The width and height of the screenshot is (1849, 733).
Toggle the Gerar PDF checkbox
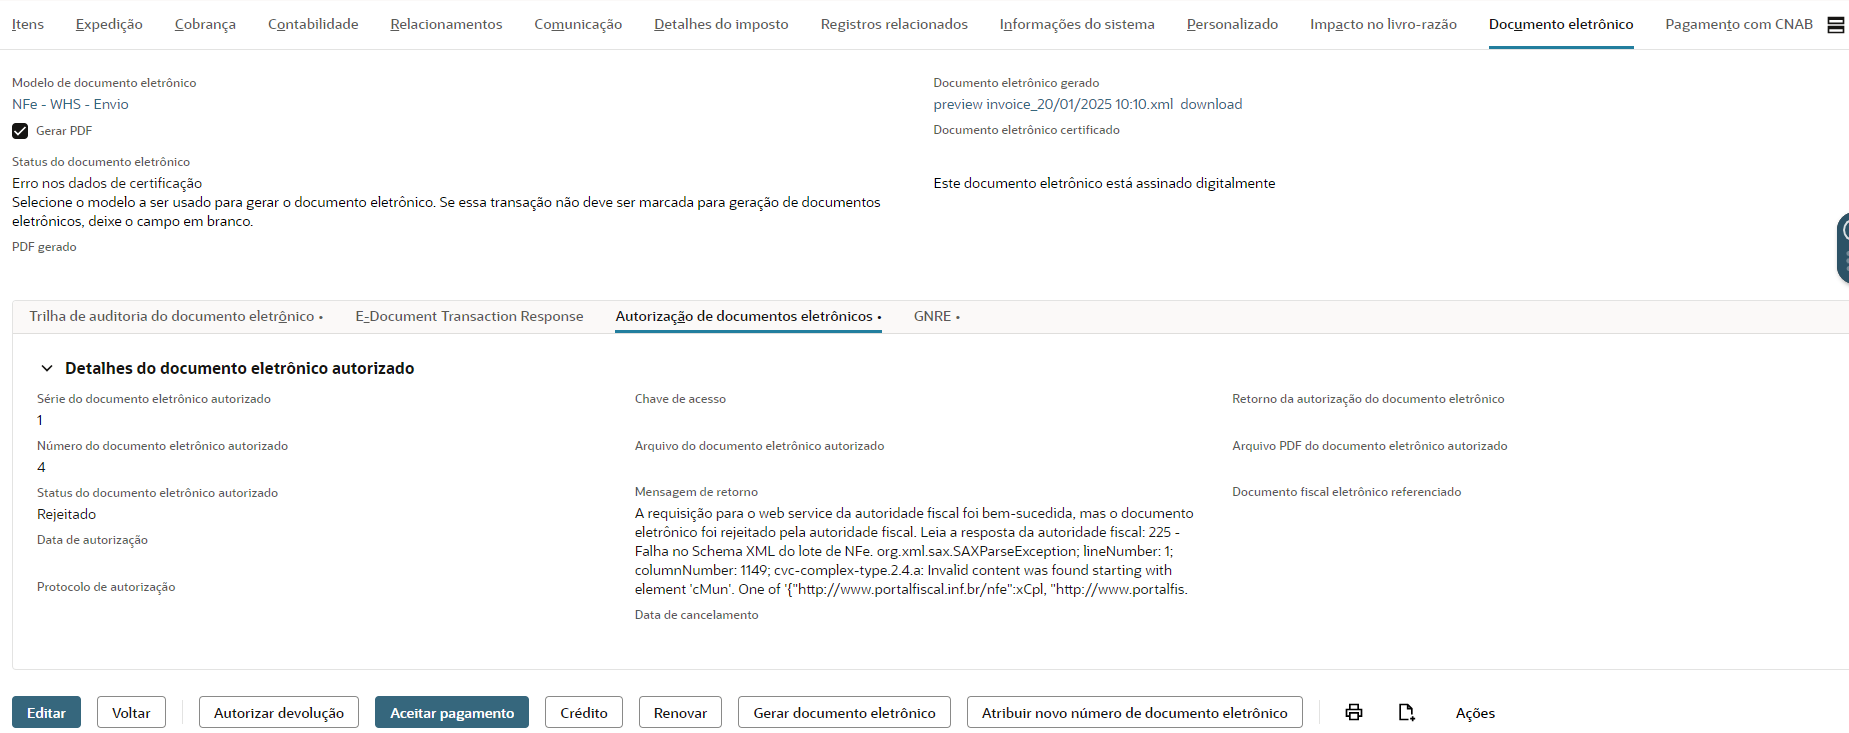[20, 131]
